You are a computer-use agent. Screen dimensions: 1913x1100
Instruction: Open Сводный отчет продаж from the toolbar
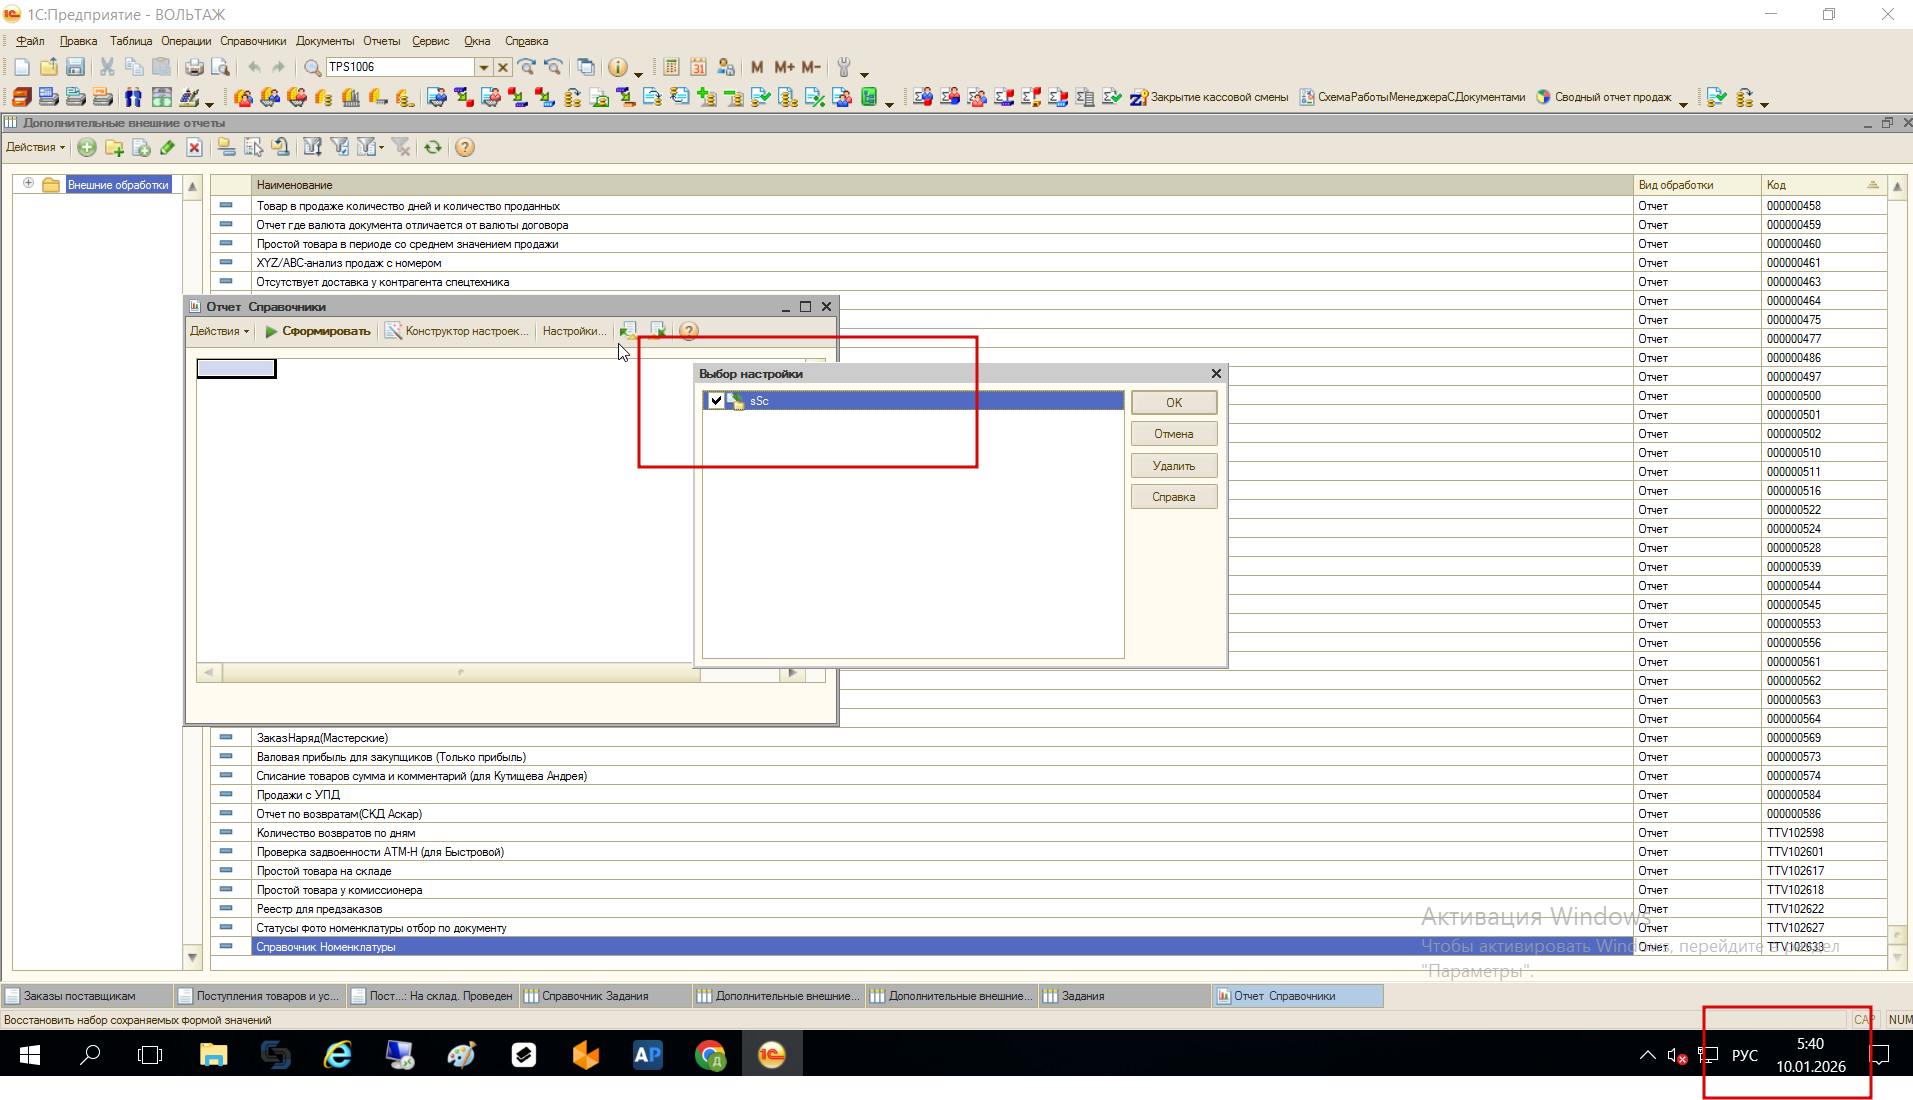pyautogui.click(x=1604, y=97)
